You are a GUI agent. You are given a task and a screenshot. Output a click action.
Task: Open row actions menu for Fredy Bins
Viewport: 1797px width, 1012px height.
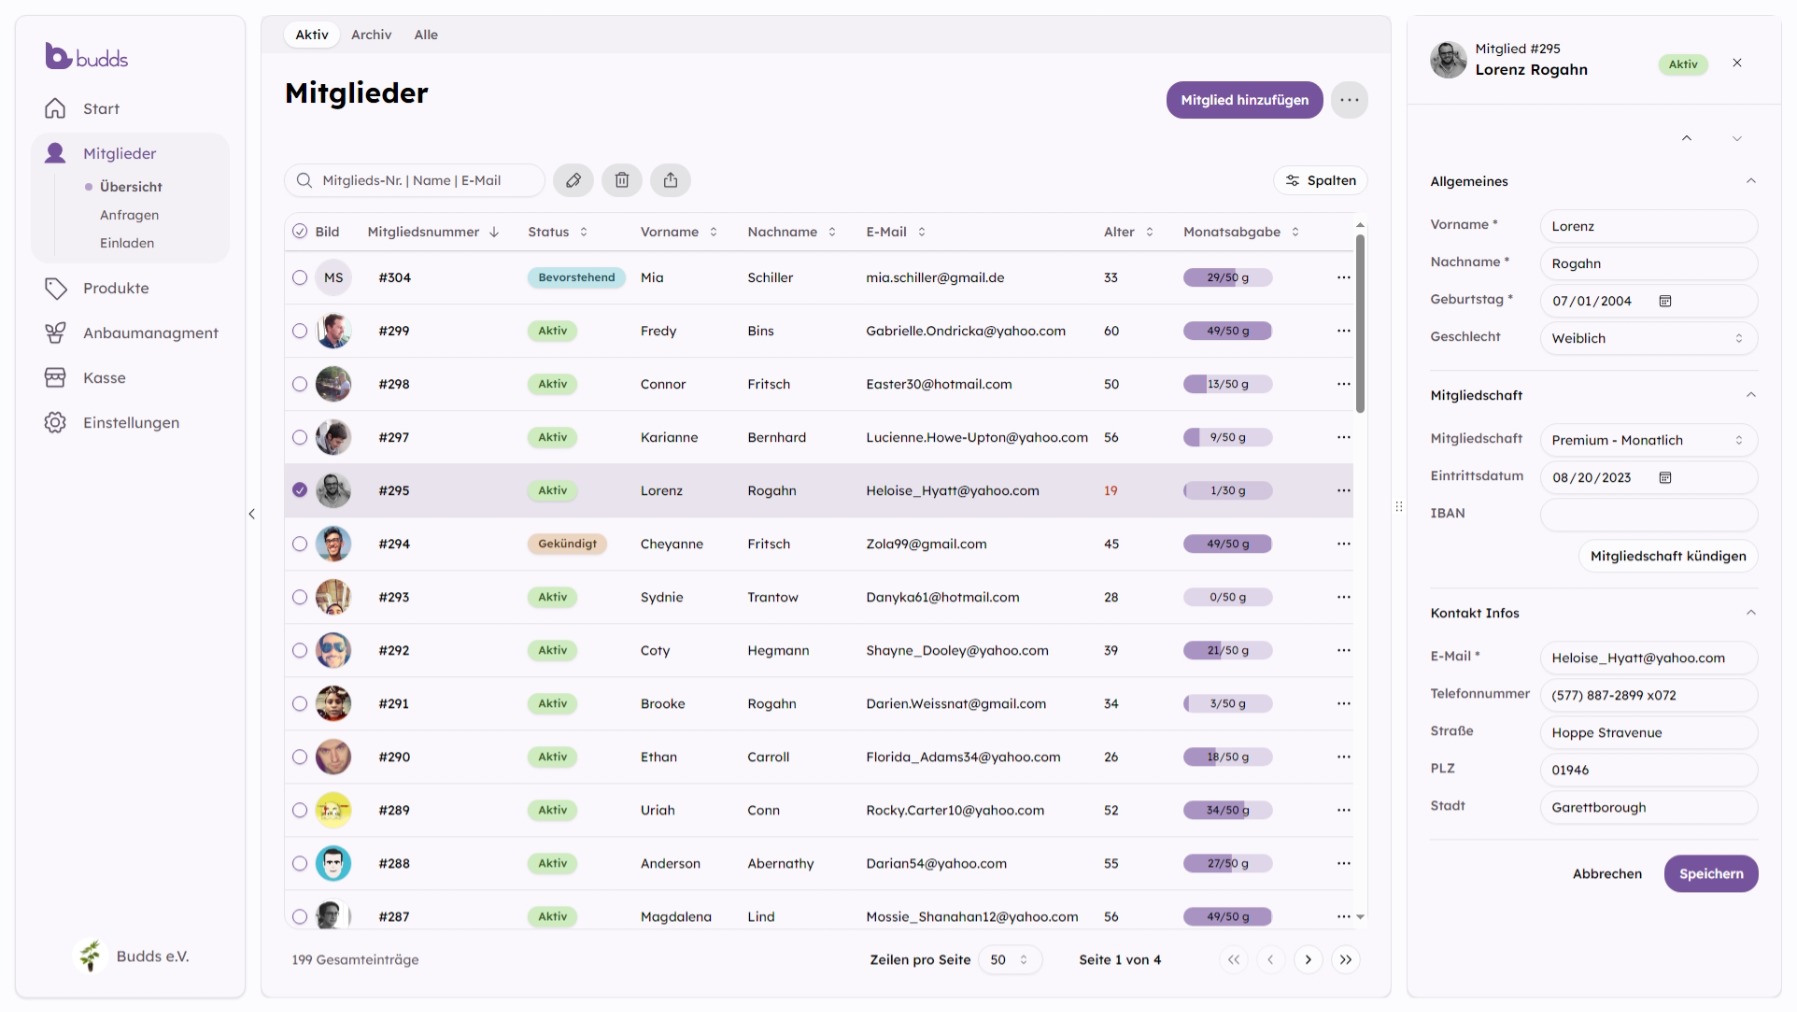[x=1343, y=331]
